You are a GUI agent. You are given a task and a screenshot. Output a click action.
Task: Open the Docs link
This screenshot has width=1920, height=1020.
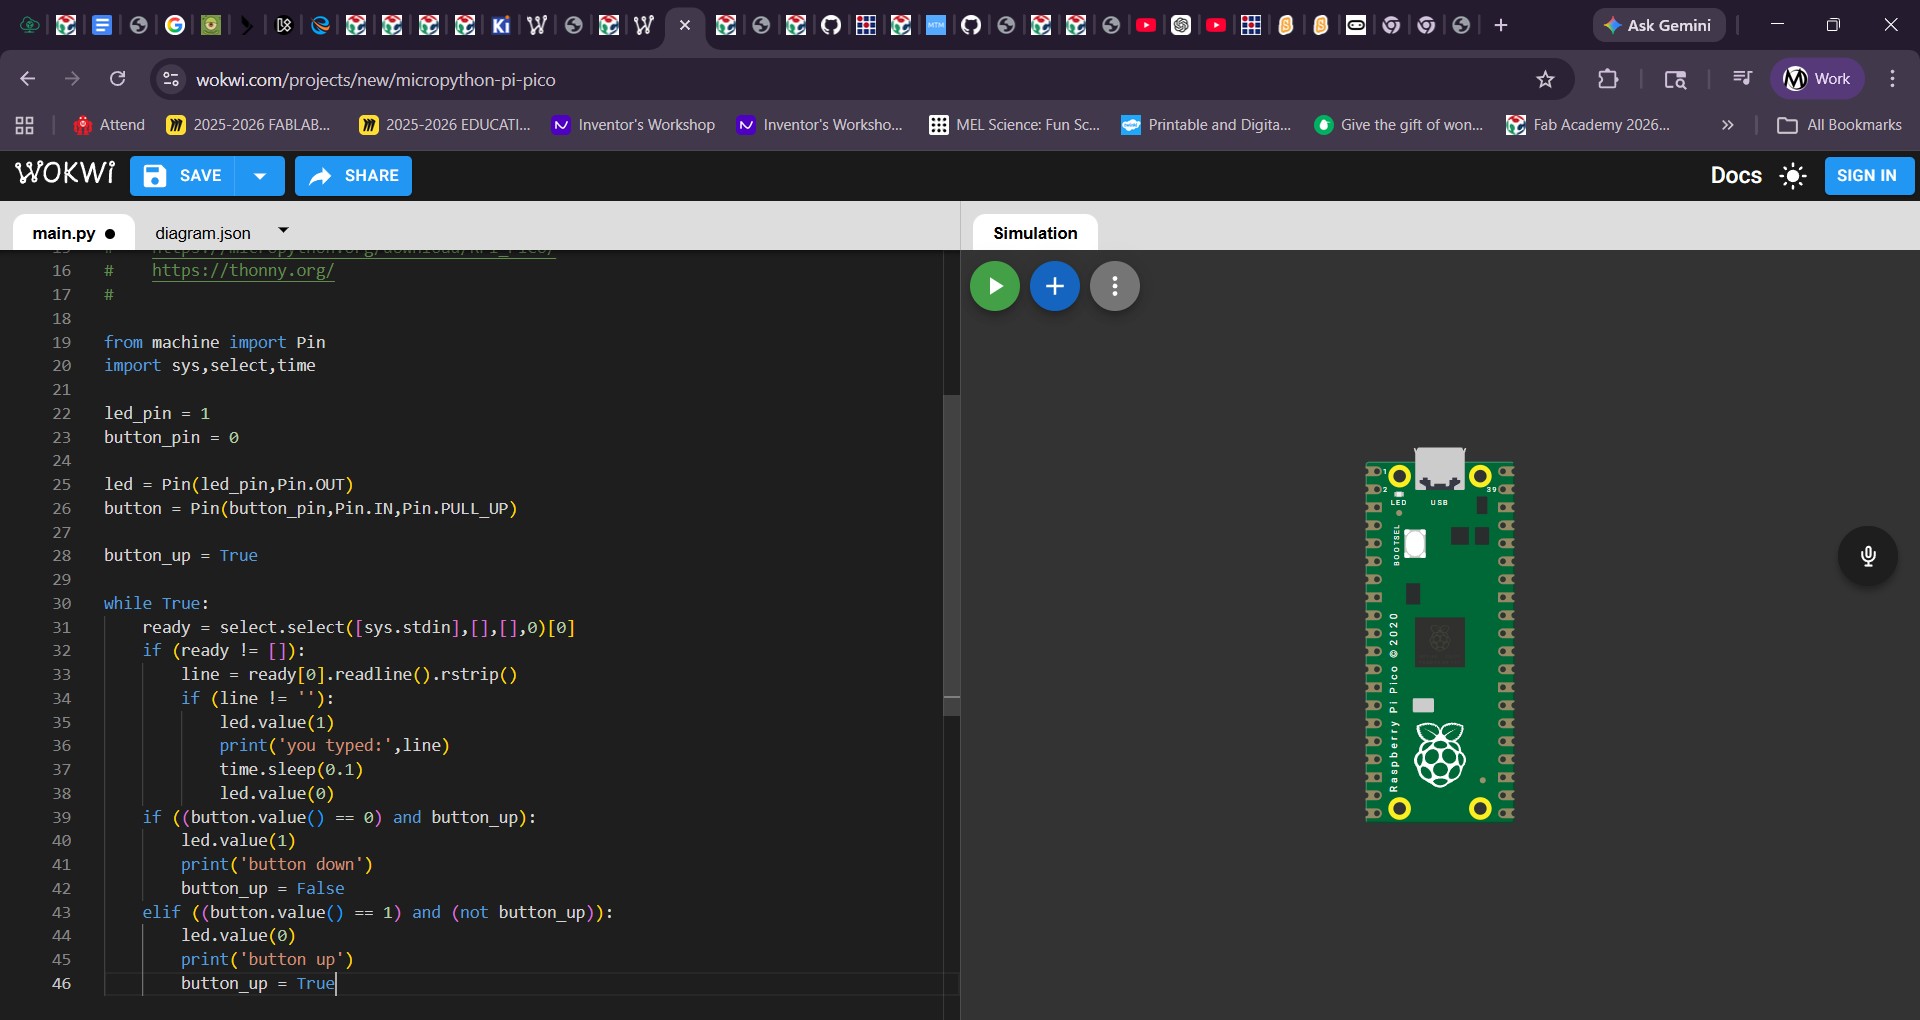1735,176
